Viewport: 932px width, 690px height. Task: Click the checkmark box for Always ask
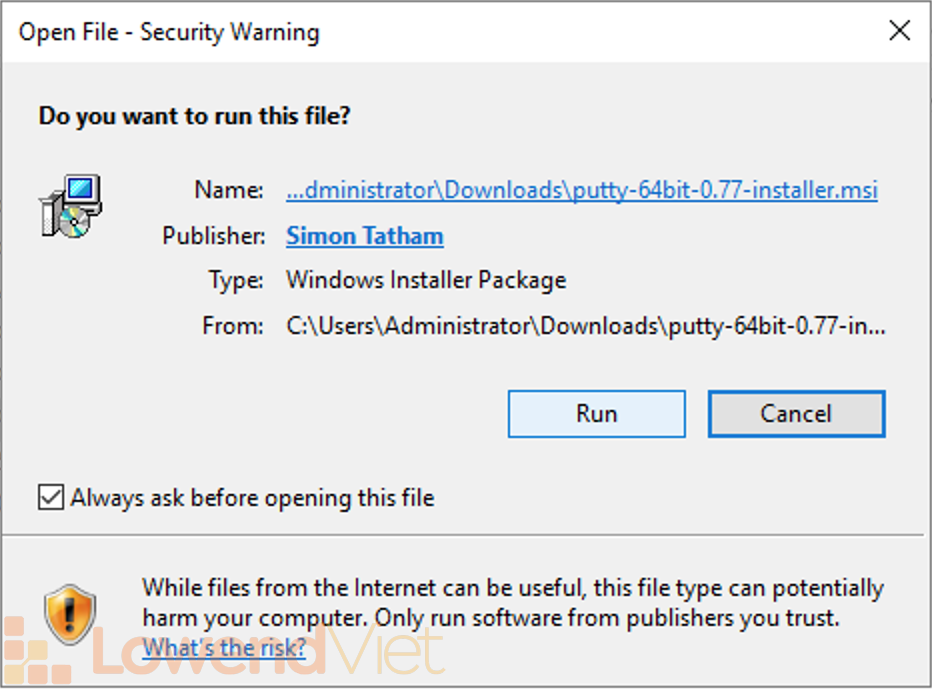tap(50, 497)
